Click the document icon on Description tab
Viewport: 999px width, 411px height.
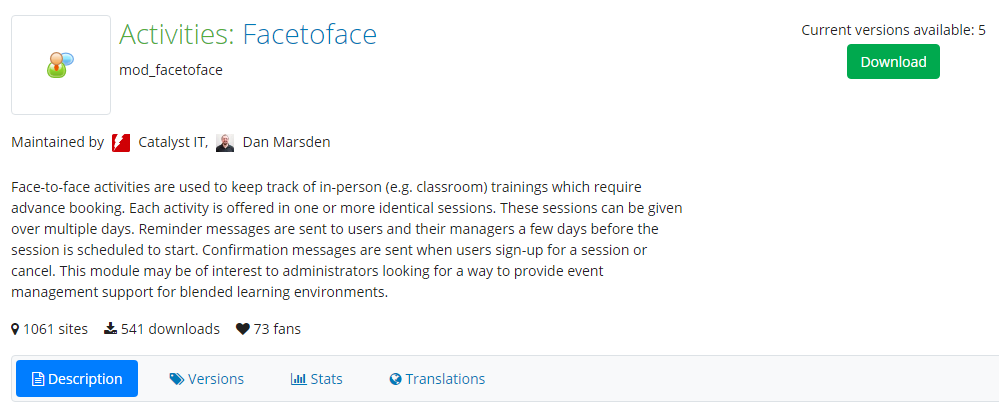(38, 379)
